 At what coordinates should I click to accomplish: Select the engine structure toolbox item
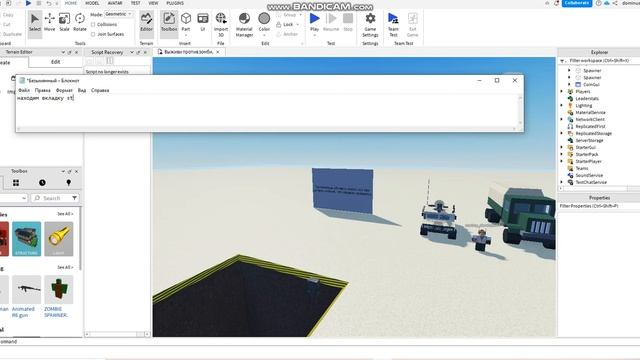click(x=27, y=239)
